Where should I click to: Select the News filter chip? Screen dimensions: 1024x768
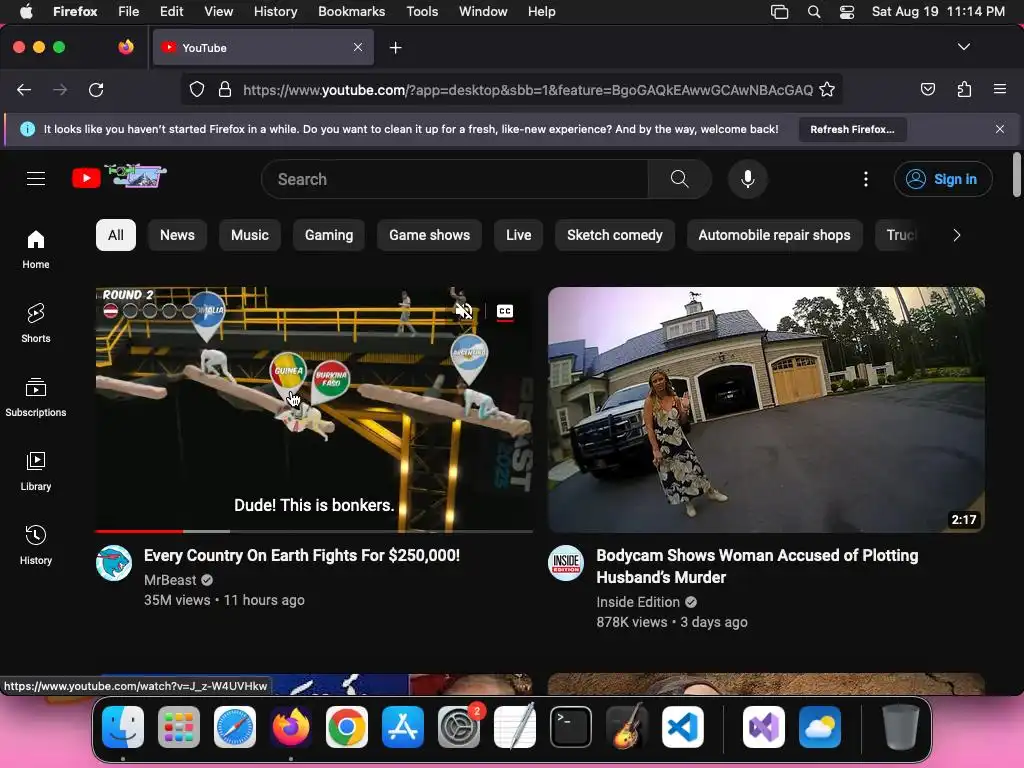[177, 235]
